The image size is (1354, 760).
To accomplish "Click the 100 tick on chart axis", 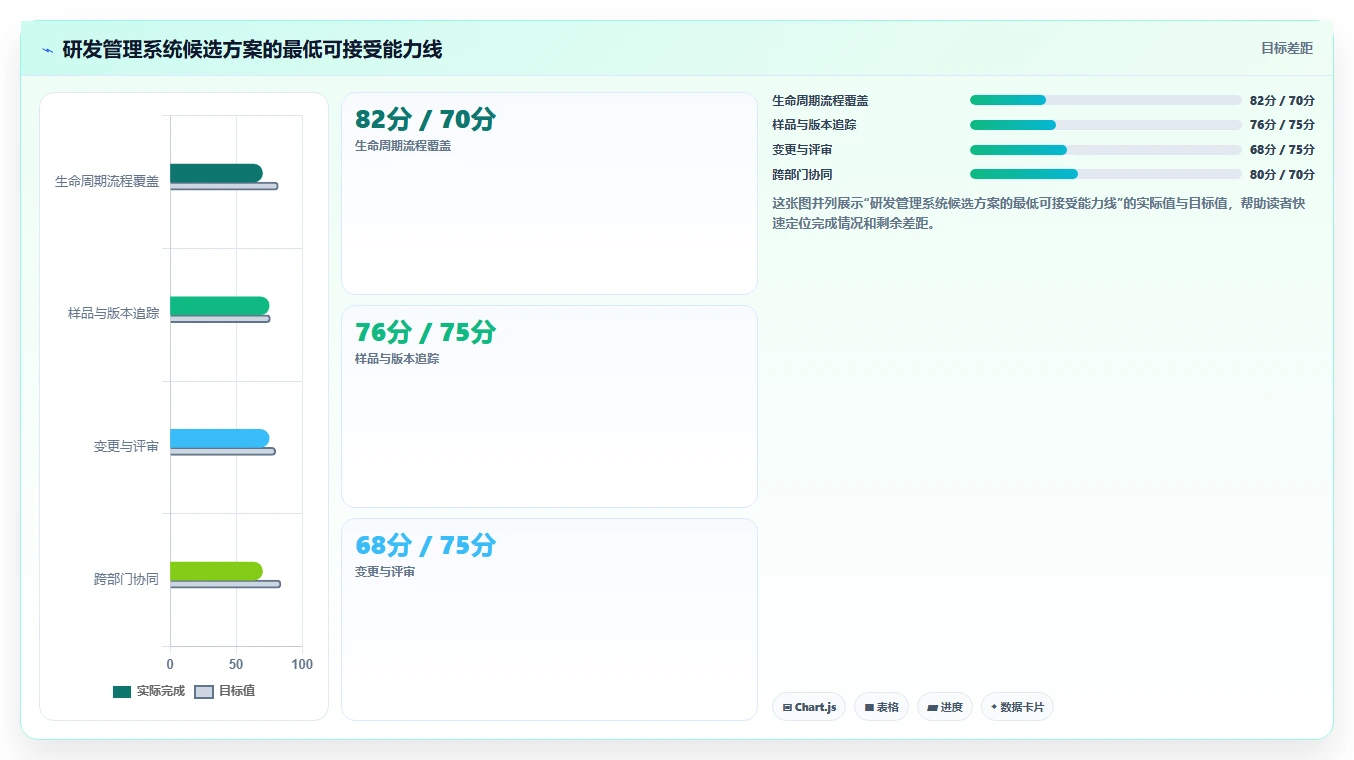I will (x=302, y=664).
